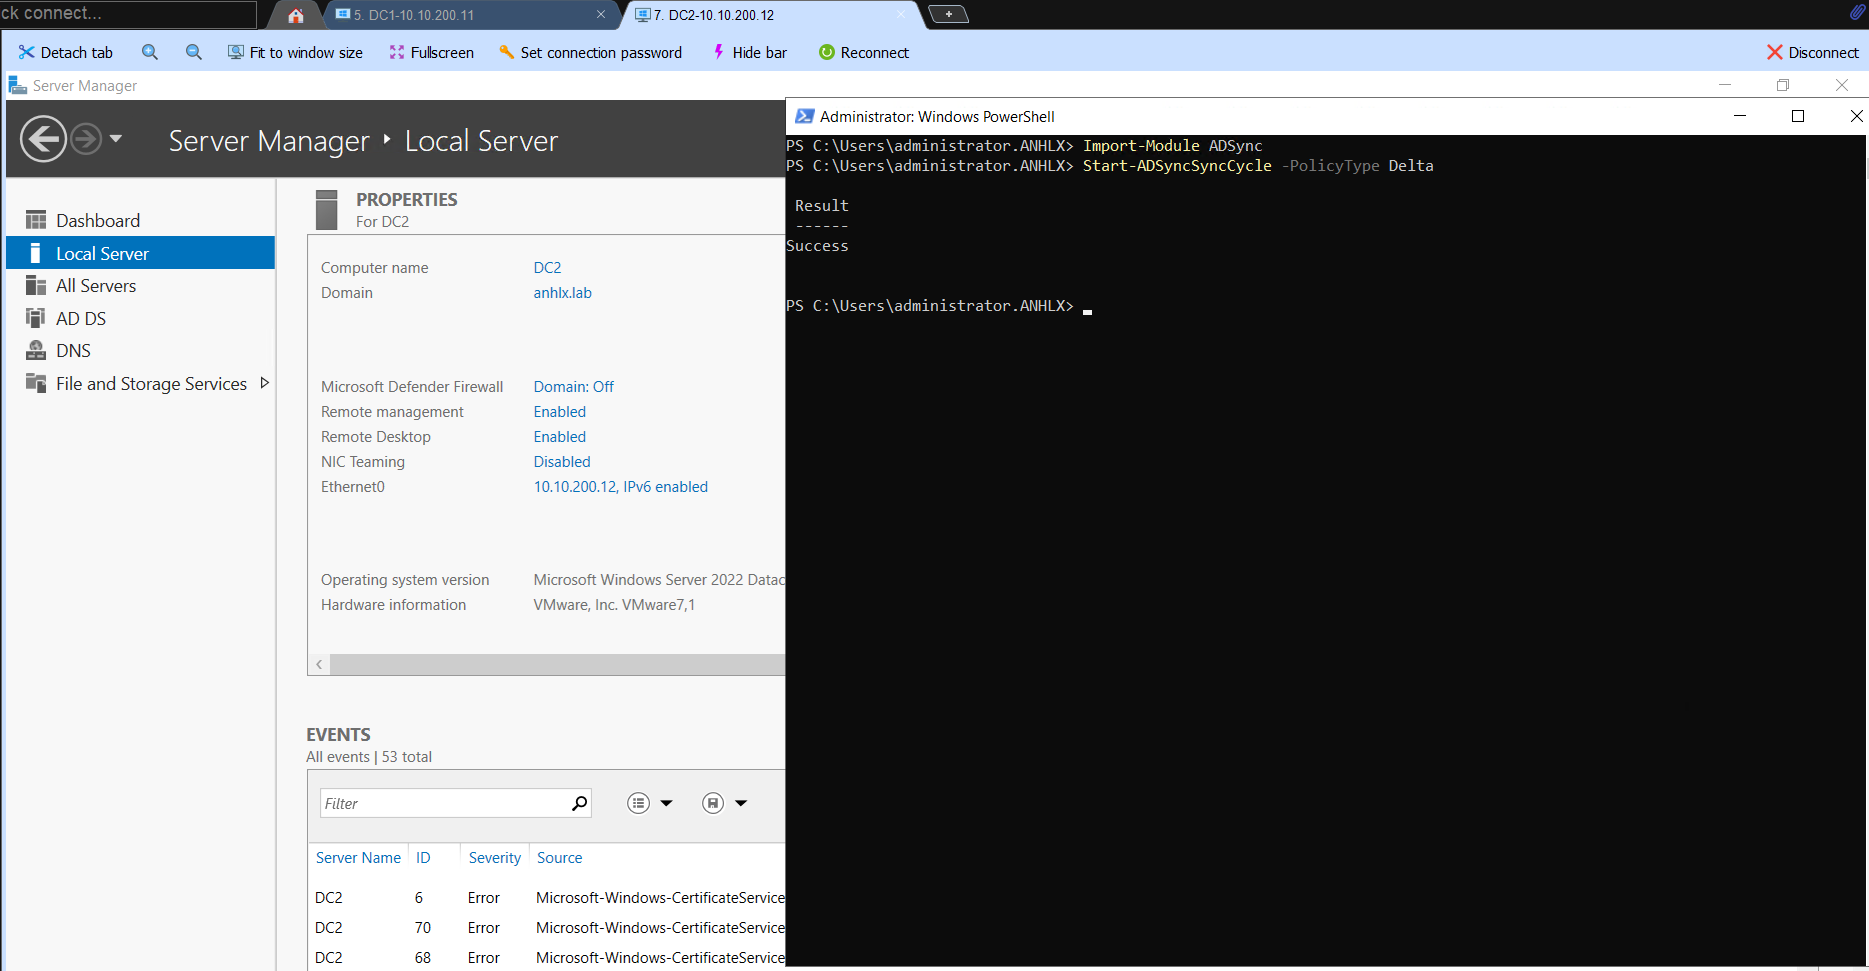Screen dimensions: 1869x971
Task: Sort events by Server Name column
Action: 358,858
